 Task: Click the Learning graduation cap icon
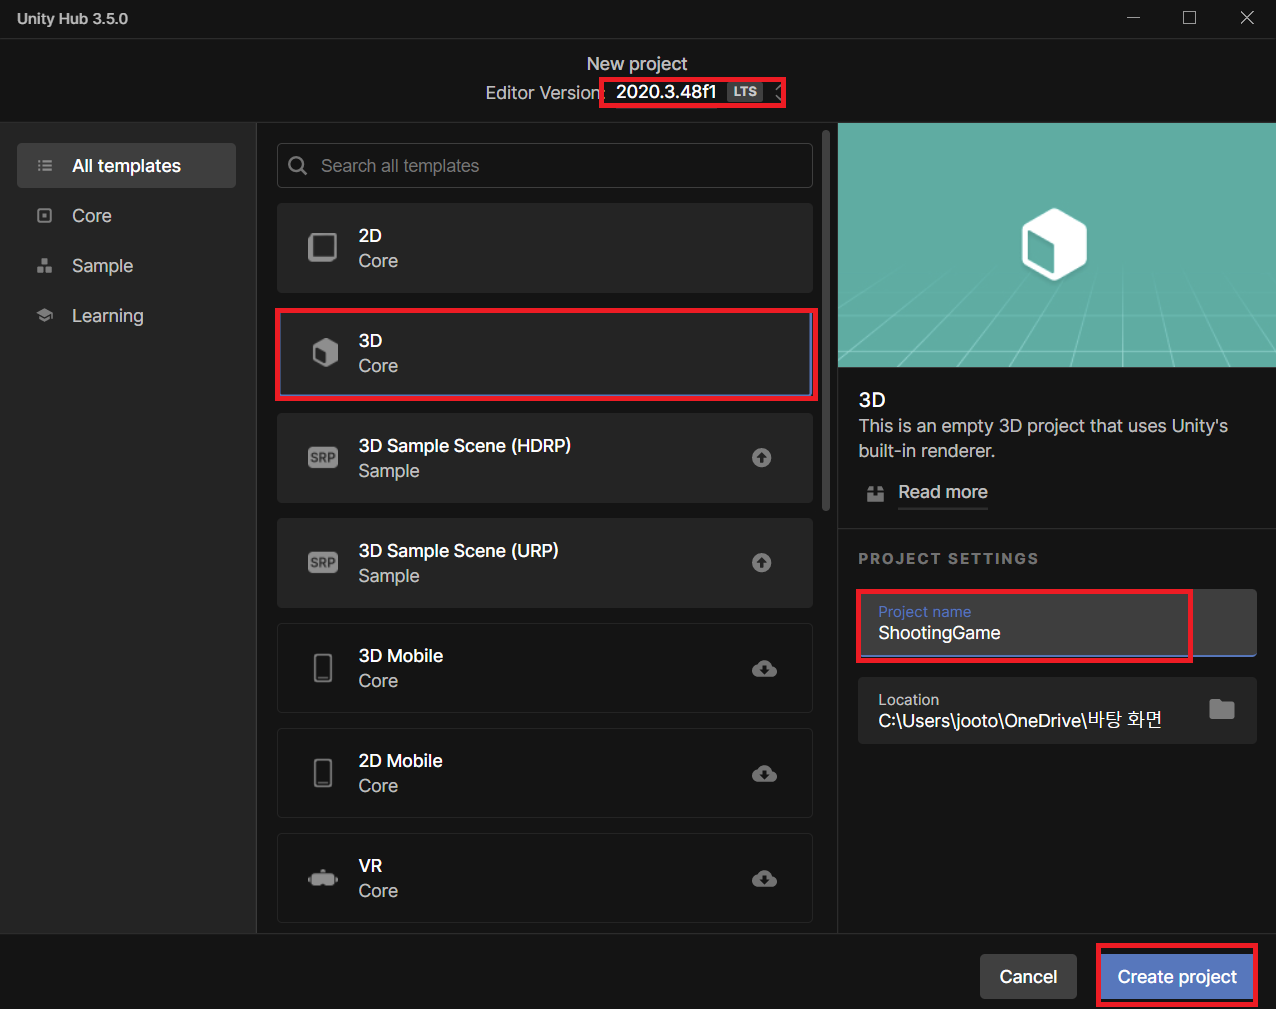pos(44,315)
